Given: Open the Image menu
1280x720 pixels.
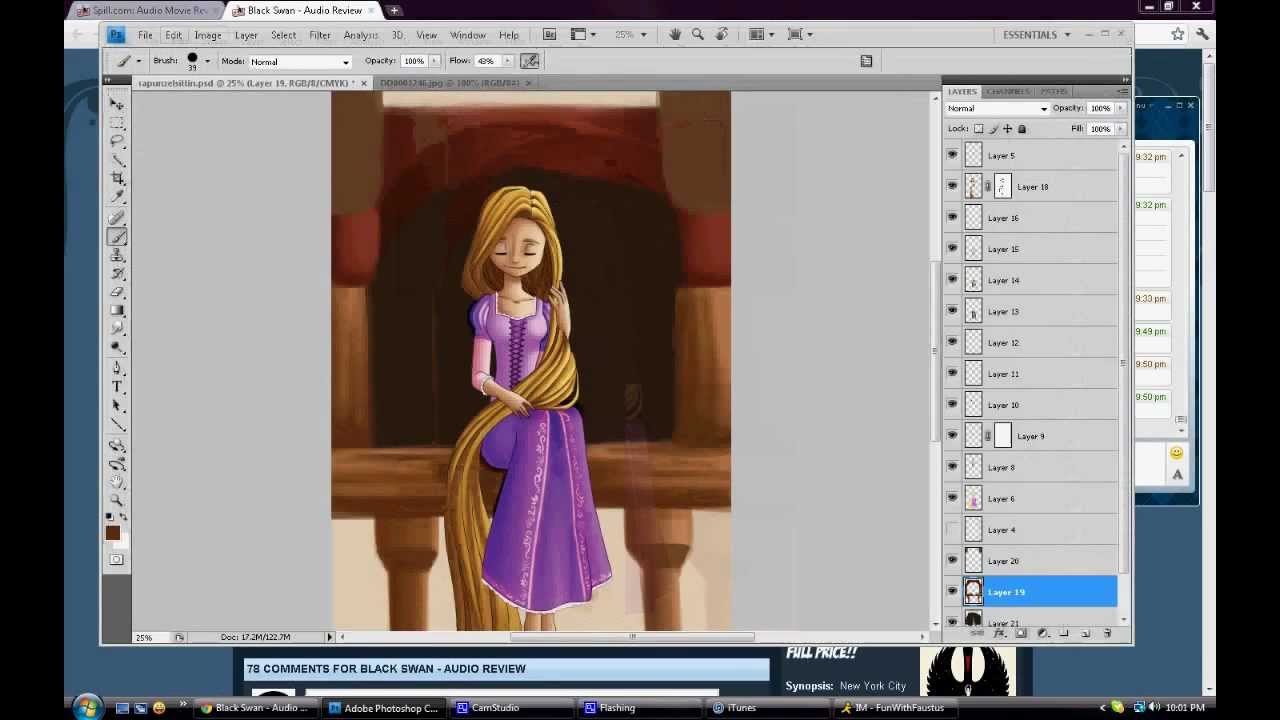Looking at the screenshot, I should pyautogui.click(x=208, y=35).
